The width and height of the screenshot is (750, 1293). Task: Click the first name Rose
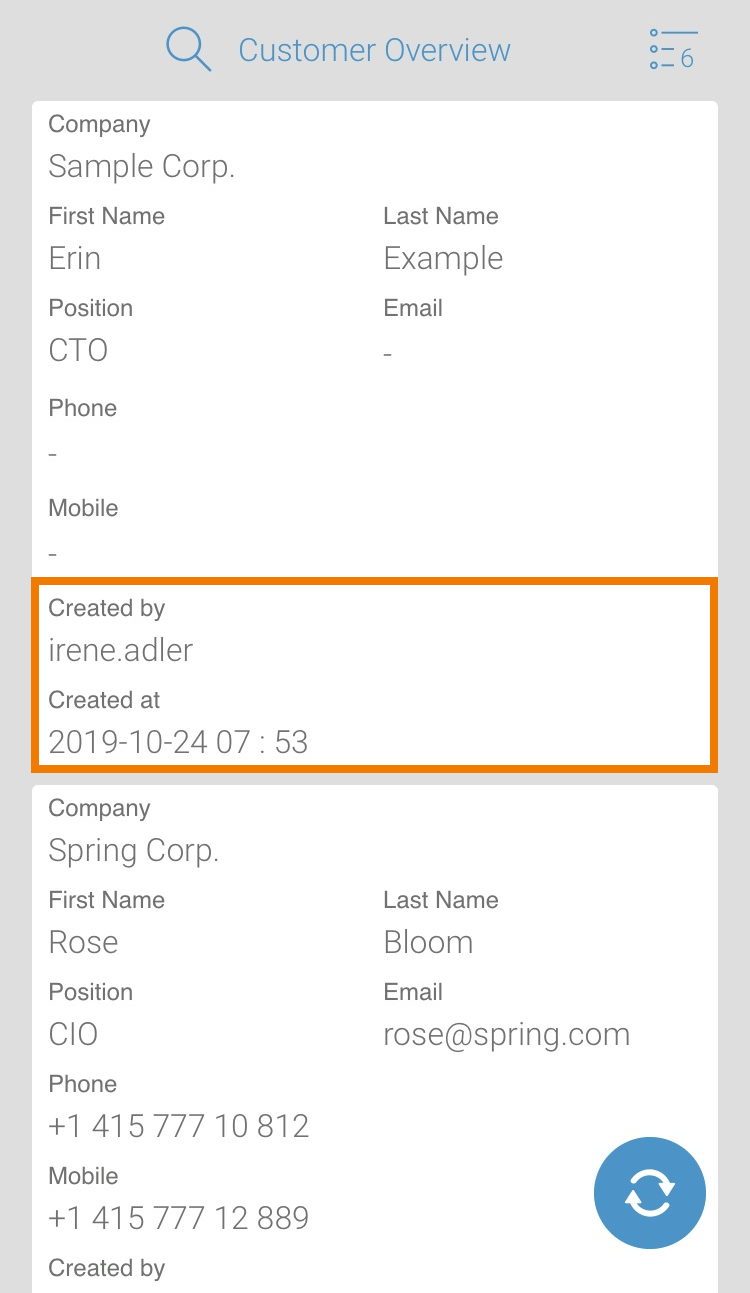tap(83, 942)
